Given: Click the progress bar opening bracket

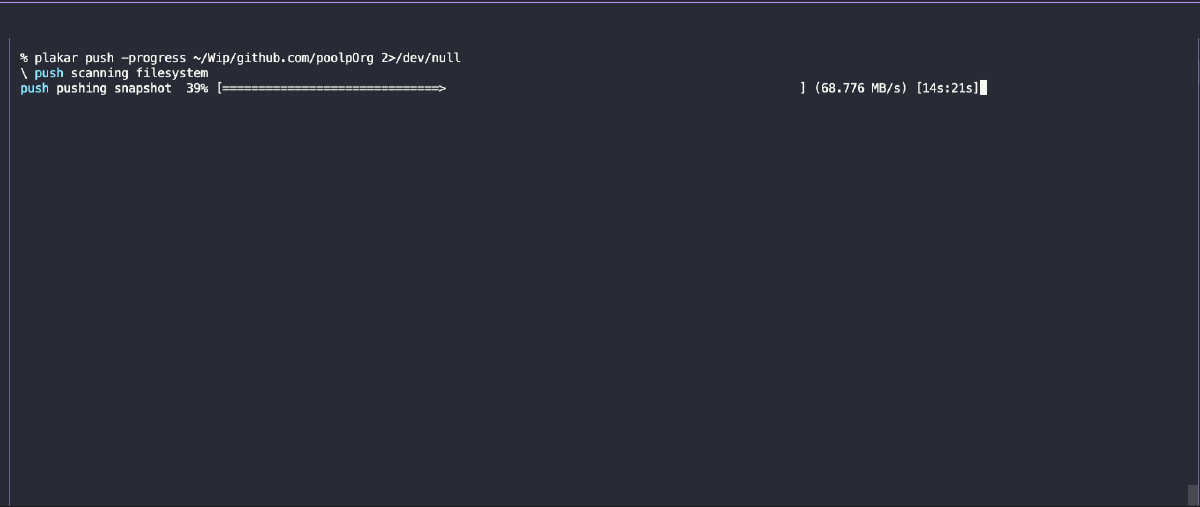Looking at the screenshot, I should click(x=219, y=89).
